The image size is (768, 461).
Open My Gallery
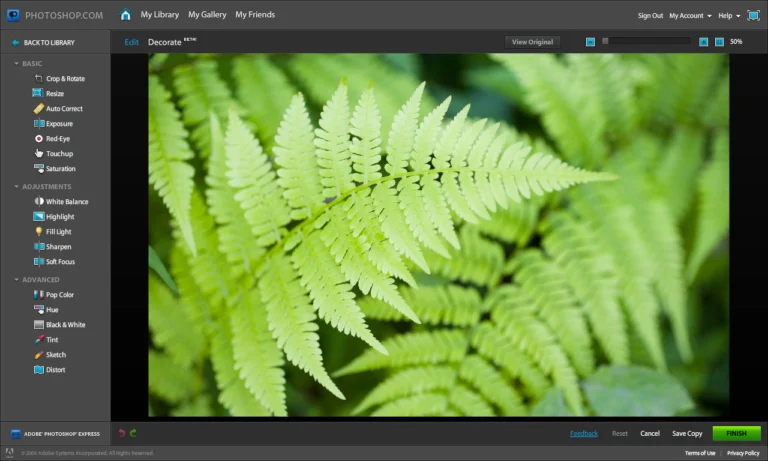(207, 15)
